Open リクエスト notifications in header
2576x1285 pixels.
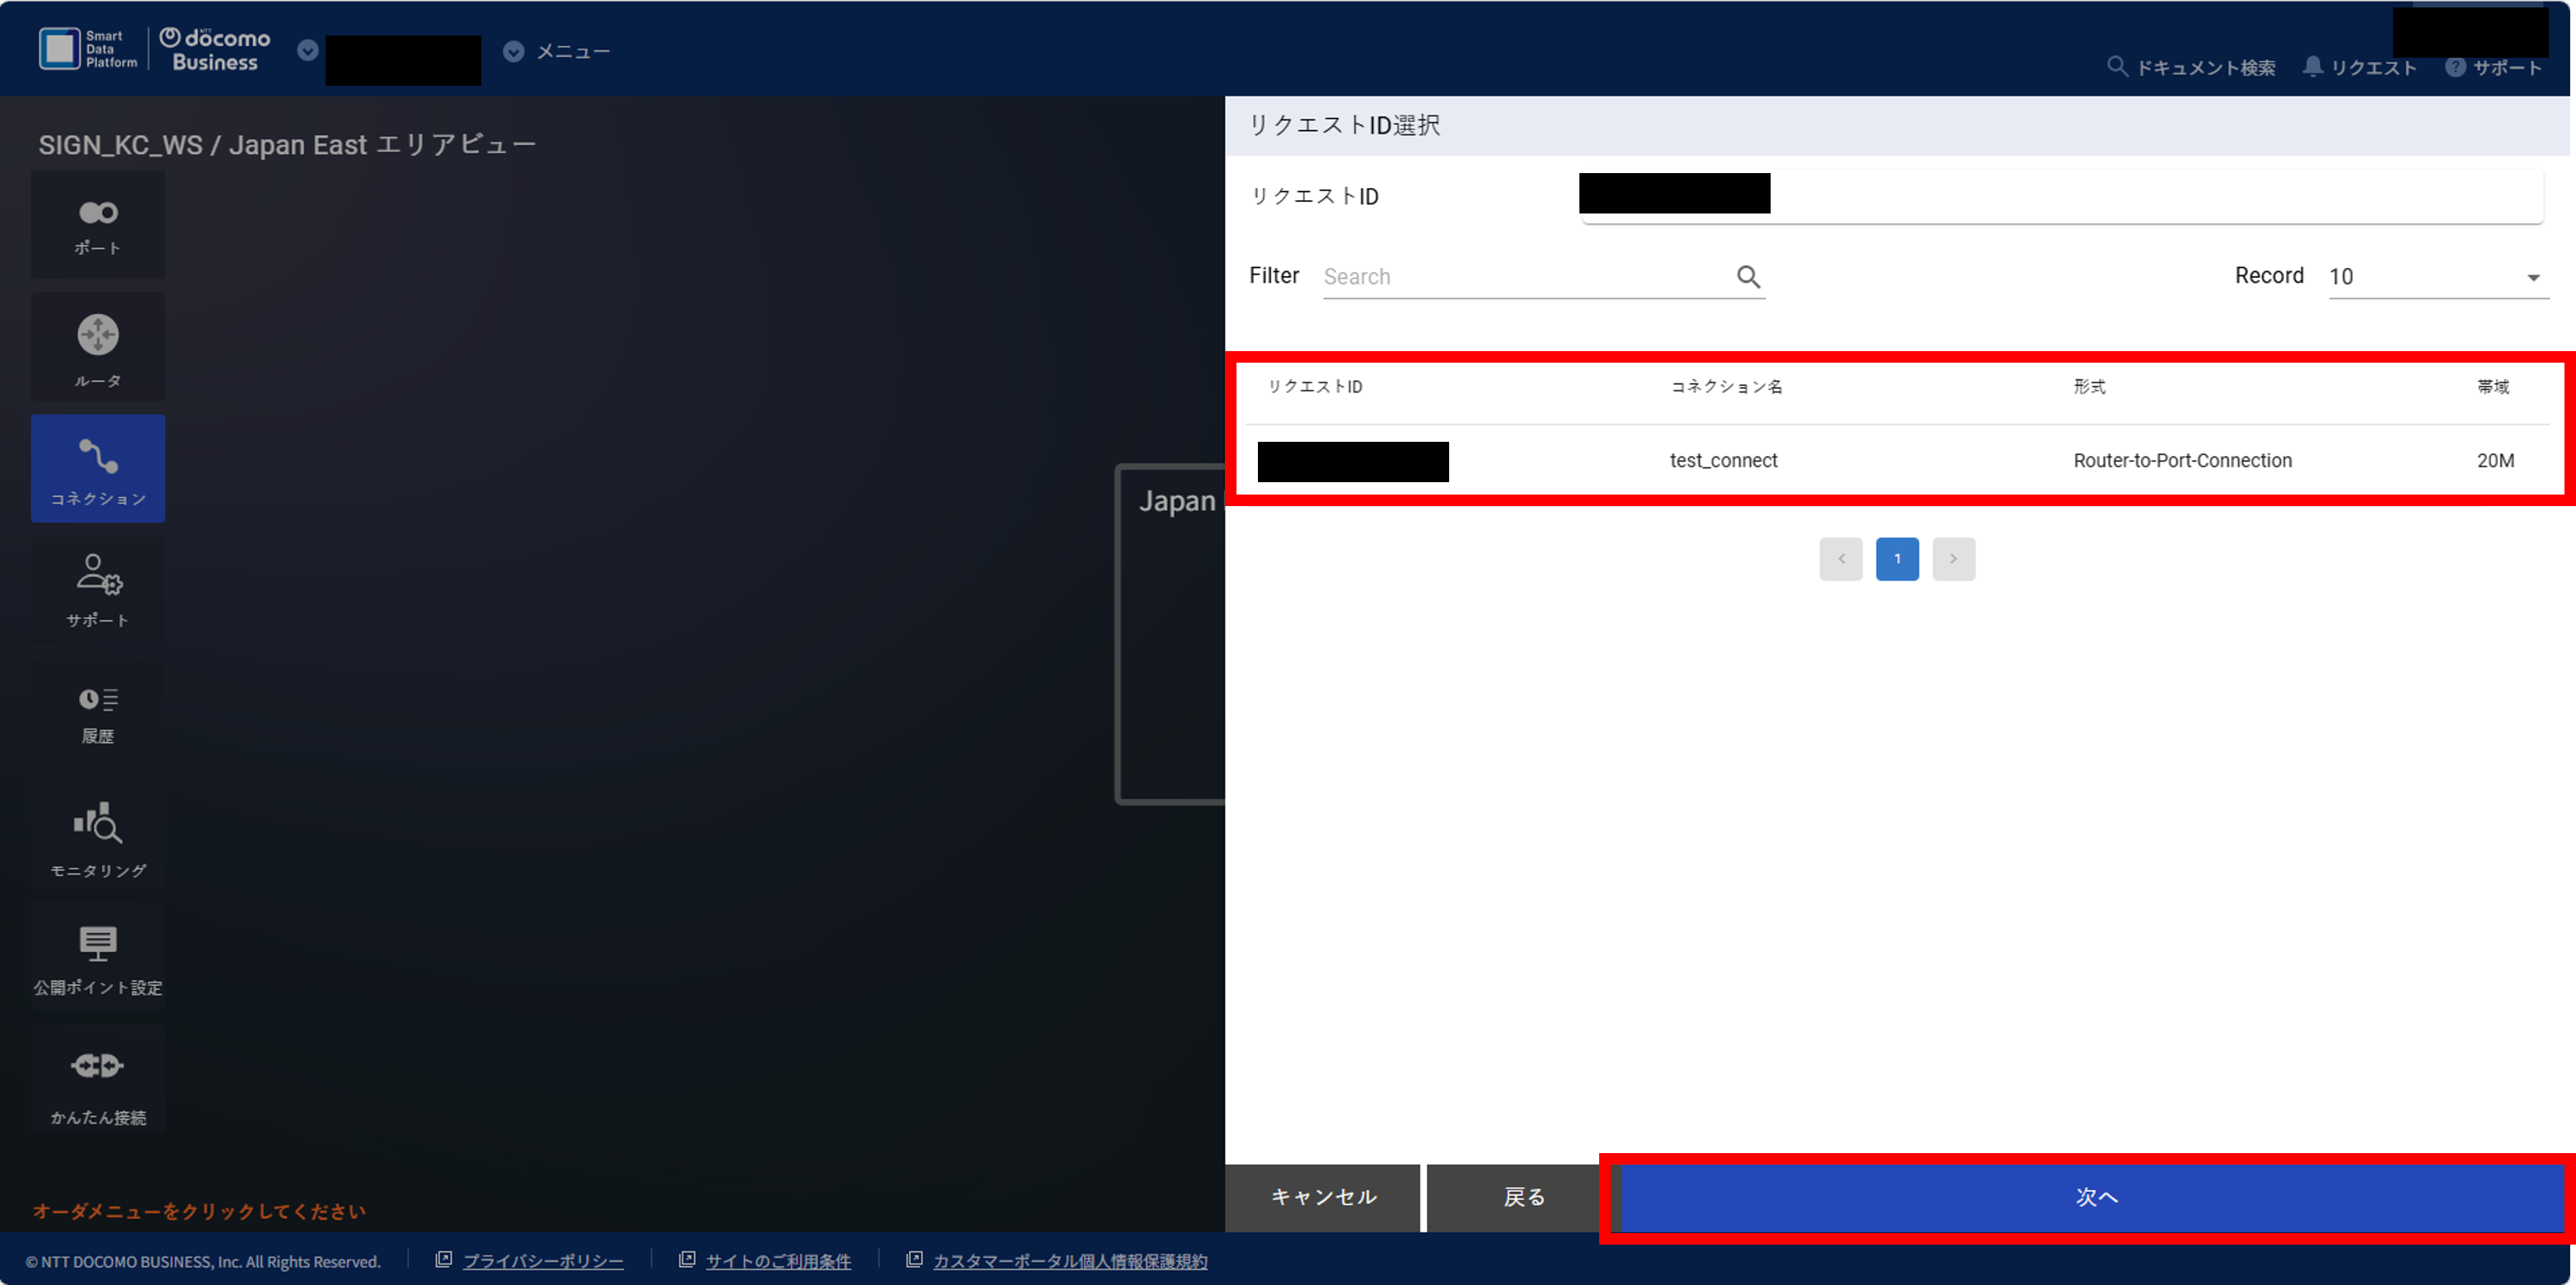pos(2359,67)
